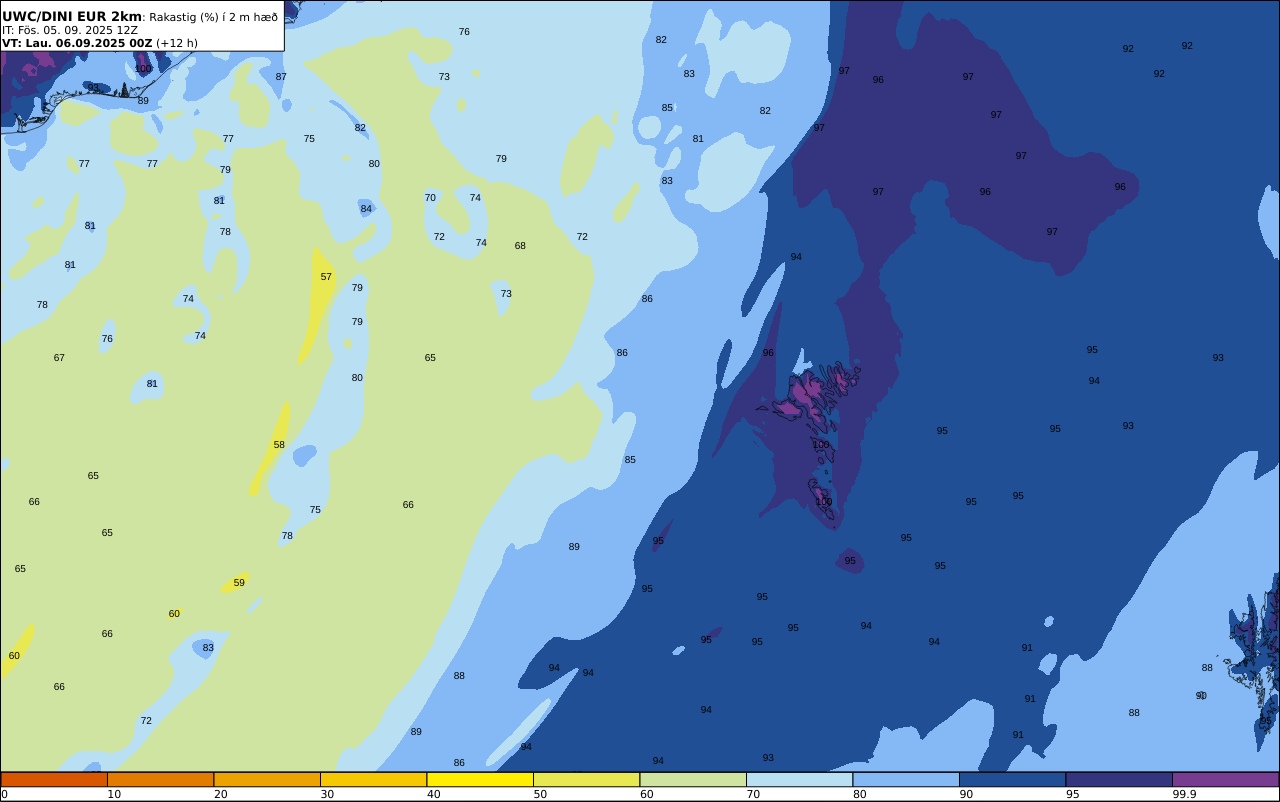Click the humidity value 58 on the map
Screen dimensions: 1280x802
coord(279,445)
